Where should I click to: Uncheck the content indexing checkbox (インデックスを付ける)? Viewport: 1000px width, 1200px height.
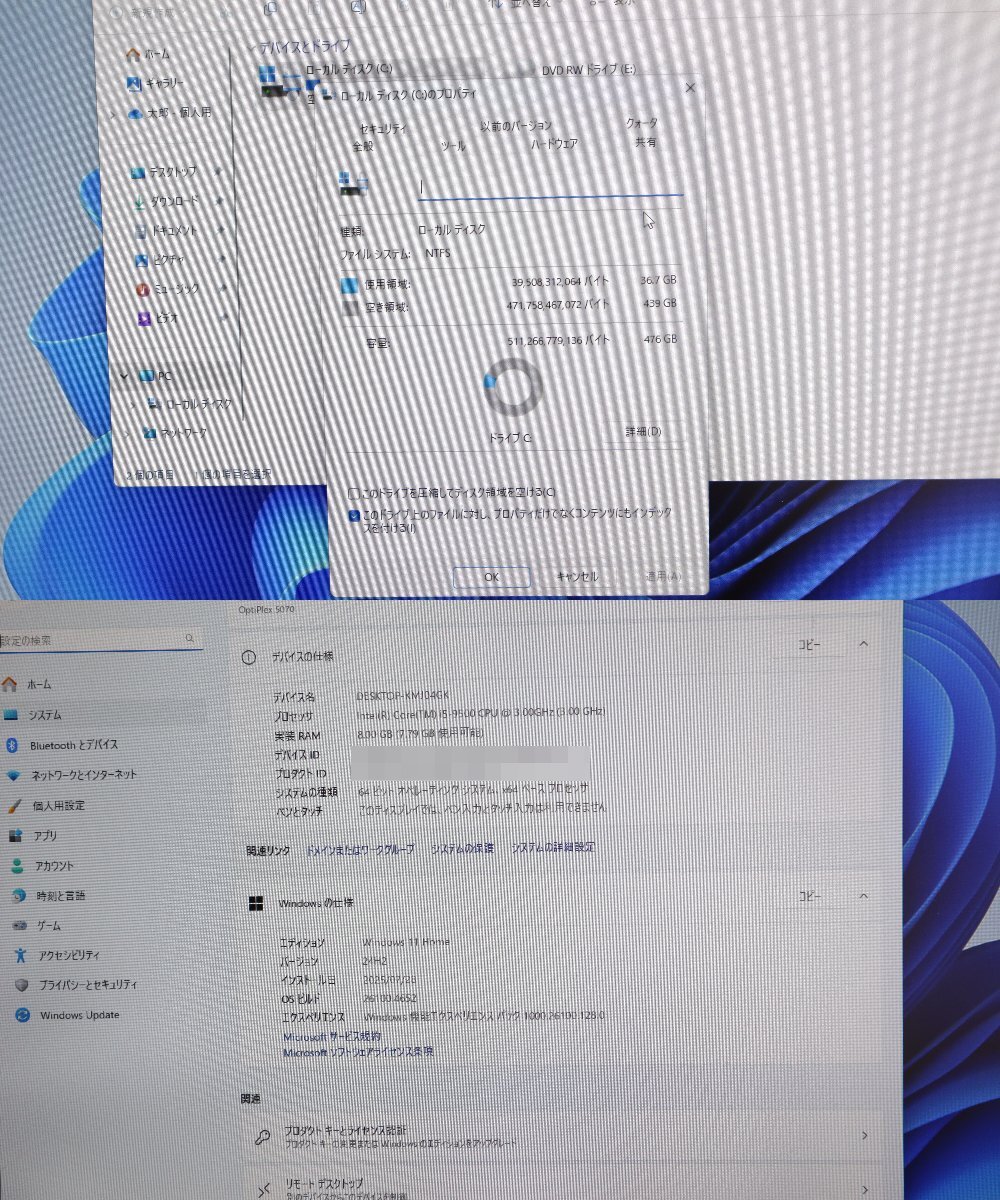(353, 515)
